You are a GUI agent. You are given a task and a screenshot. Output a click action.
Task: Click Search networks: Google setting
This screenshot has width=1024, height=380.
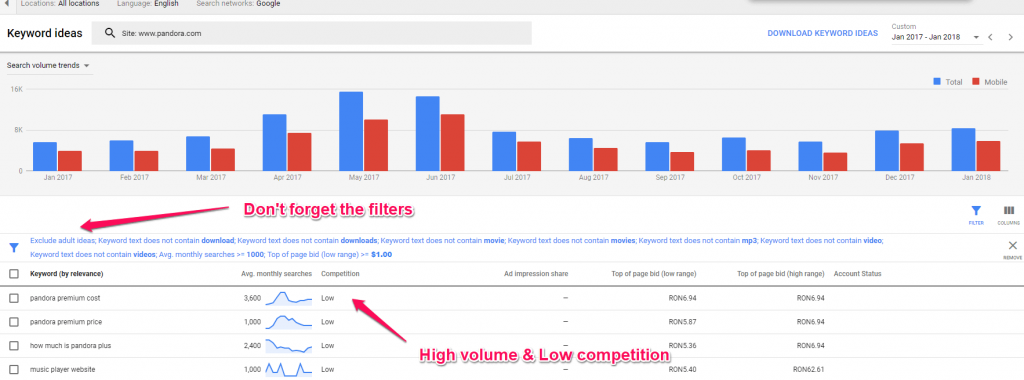click(238, 3)
